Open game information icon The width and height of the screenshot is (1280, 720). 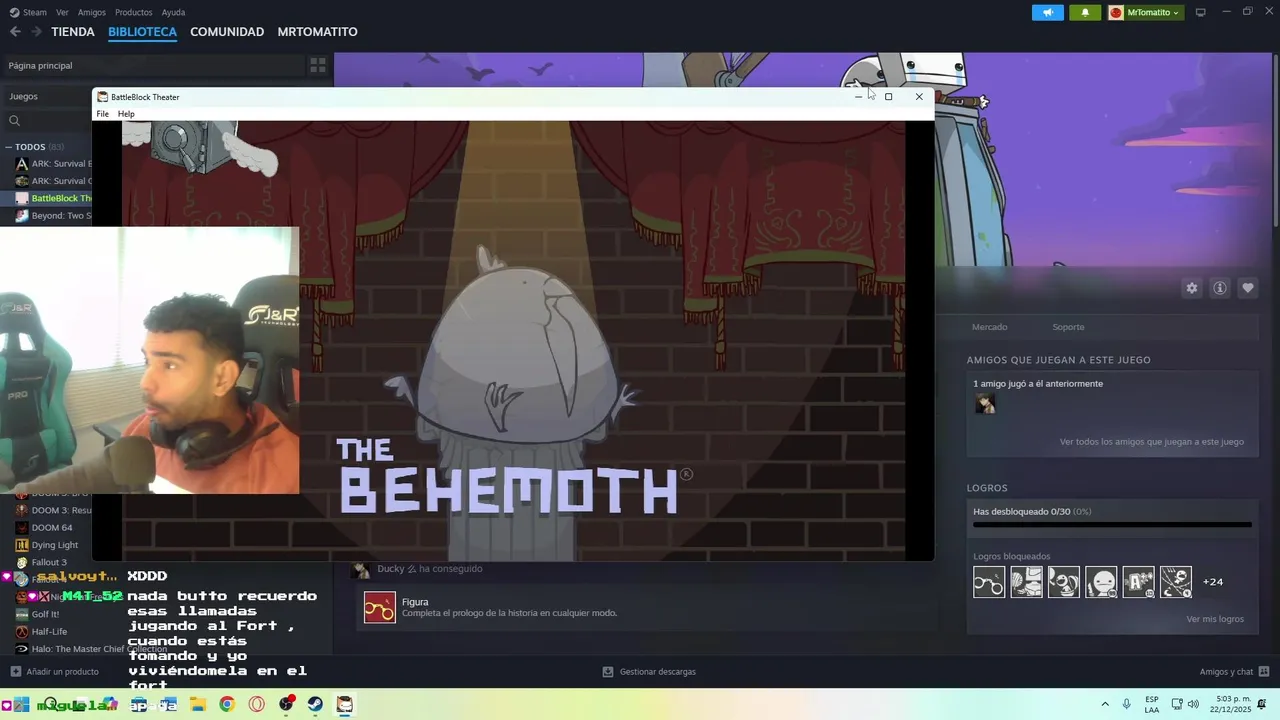[1220, 288]
